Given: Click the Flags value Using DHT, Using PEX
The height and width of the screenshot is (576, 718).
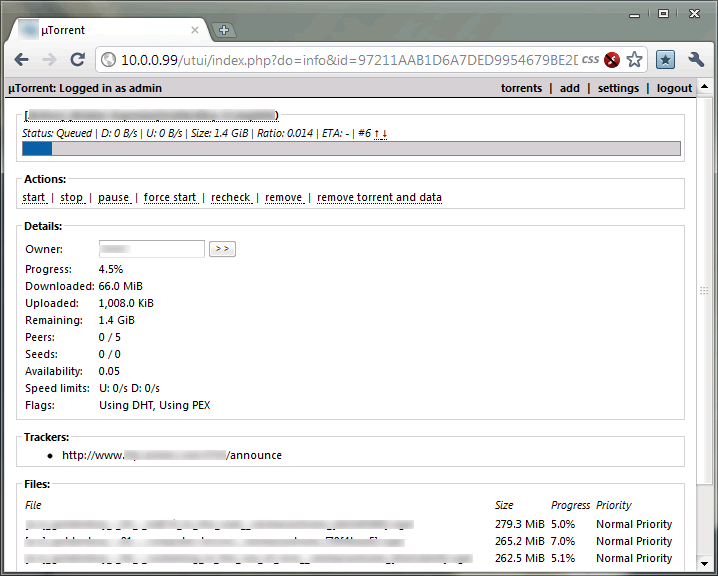Looking at the screenshot, I should pyautogui.click(x=155, y=405).
